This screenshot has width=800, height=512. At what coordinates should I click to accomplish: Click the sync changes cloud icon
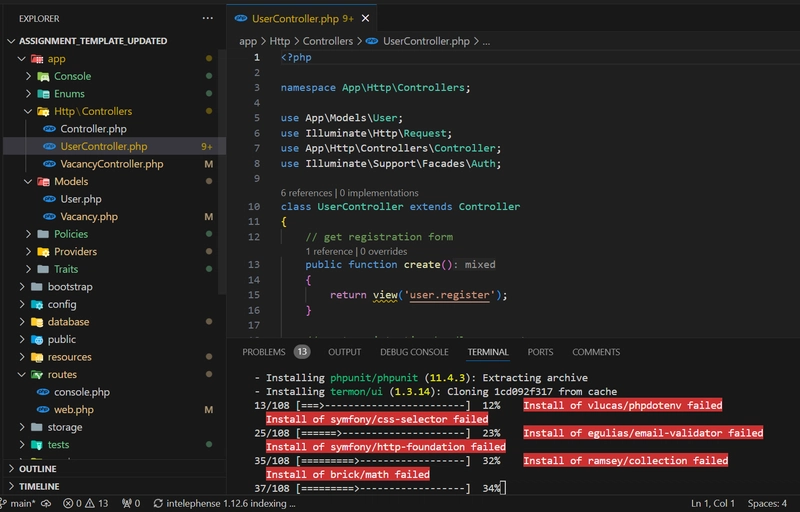point(46,503)
